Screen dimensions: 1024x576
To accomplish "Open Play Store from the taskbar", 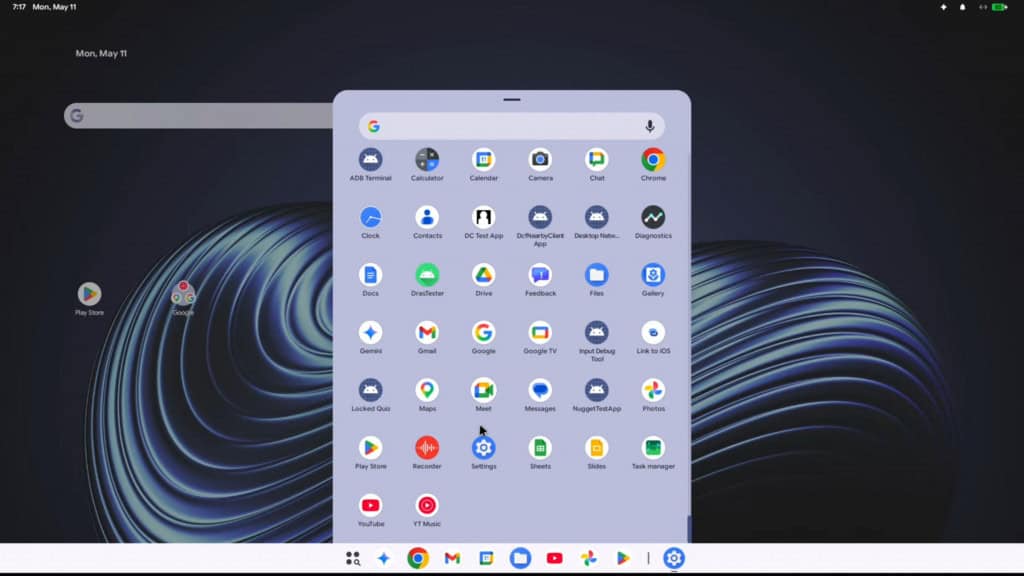I will tap(622, 558).
